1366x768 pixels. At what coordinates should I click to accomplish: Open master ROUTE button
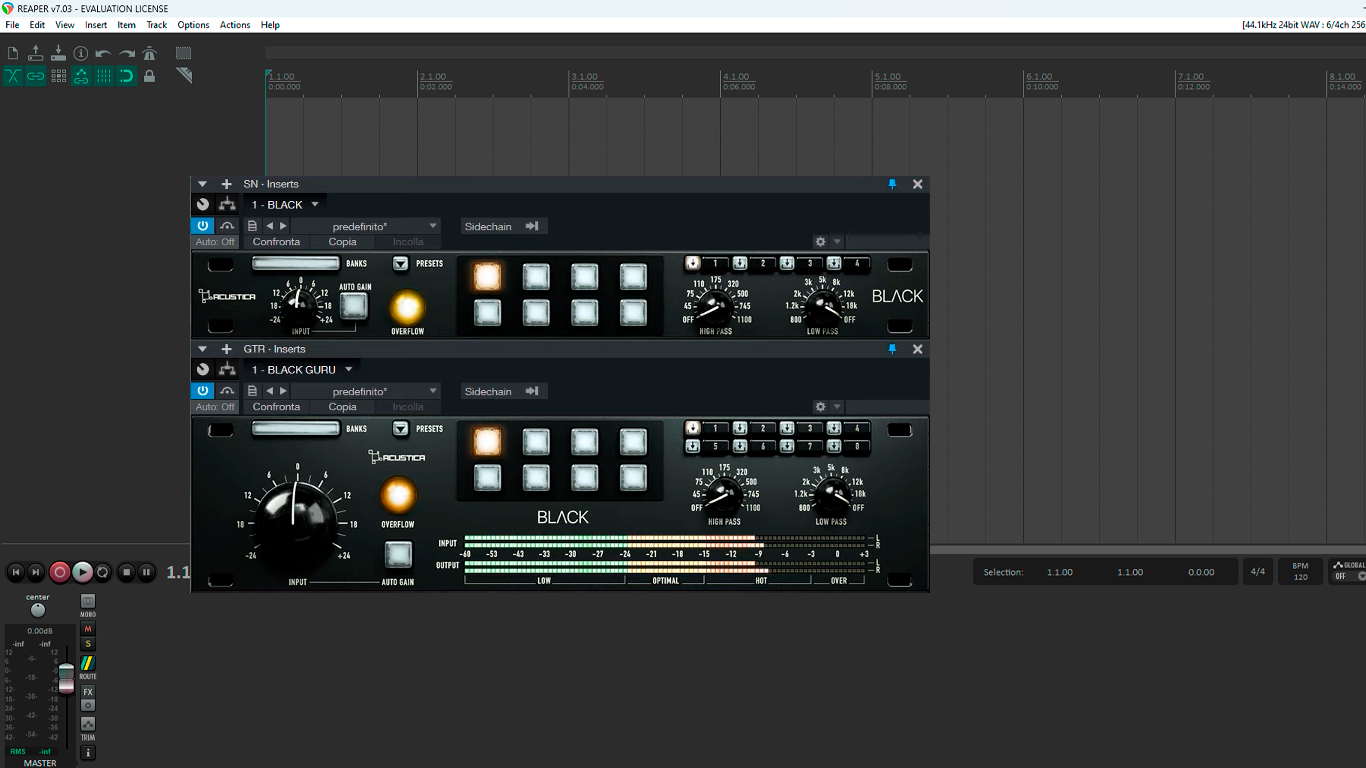(88, 664)
